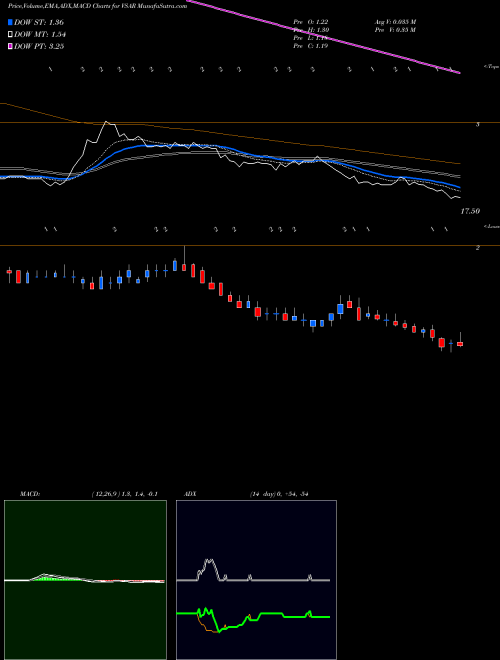Click the 'Pre O: 1.22' value
This screenshot has width=500, height=660.
pyautogui.click(x=311, y=22)
